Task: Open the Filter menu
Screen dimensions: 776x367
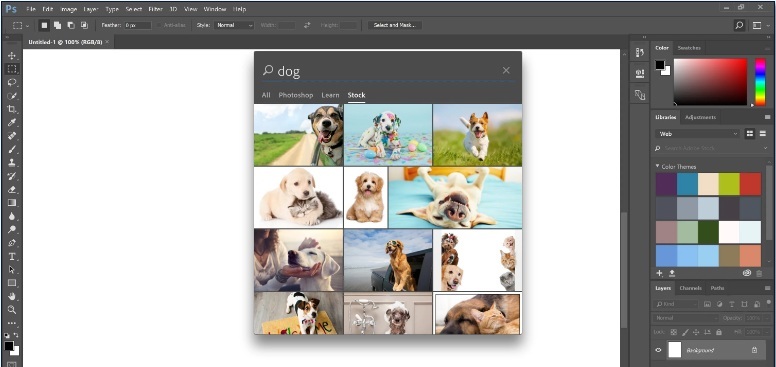Action: click(155, 9)
